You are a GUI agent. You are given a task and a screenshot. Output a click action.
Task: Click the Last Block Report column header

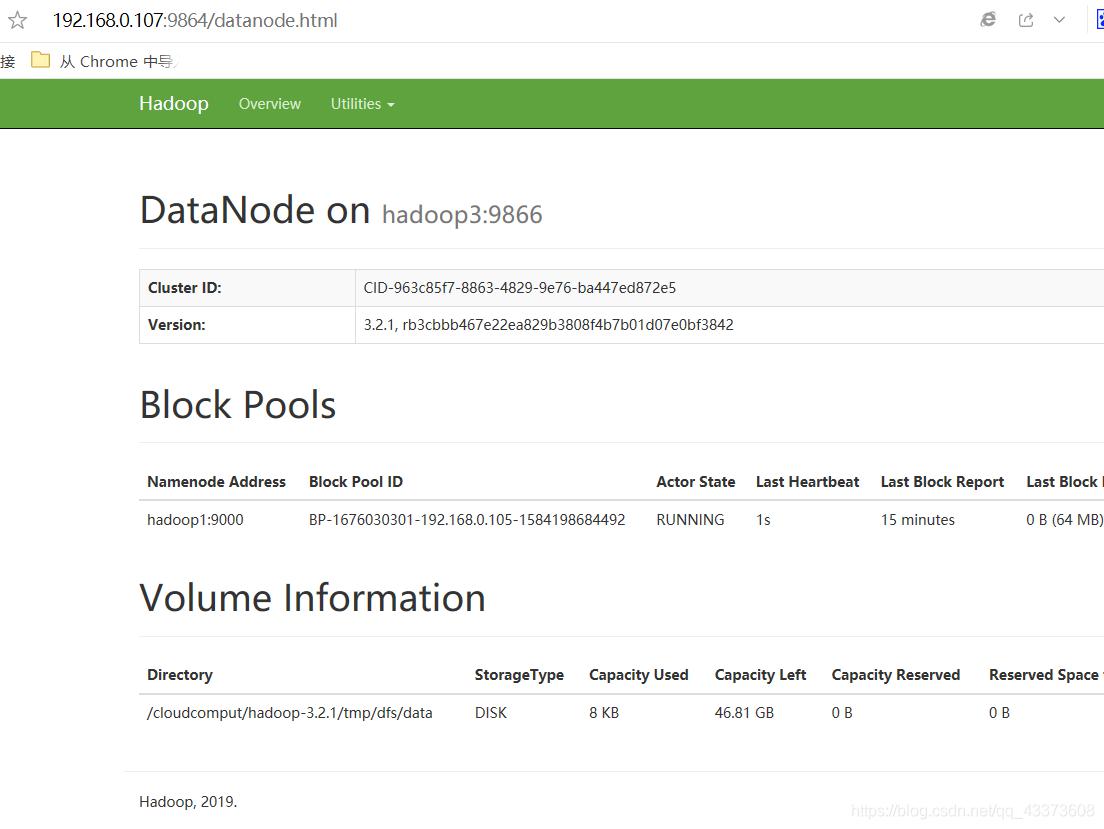tap(942, 482)
